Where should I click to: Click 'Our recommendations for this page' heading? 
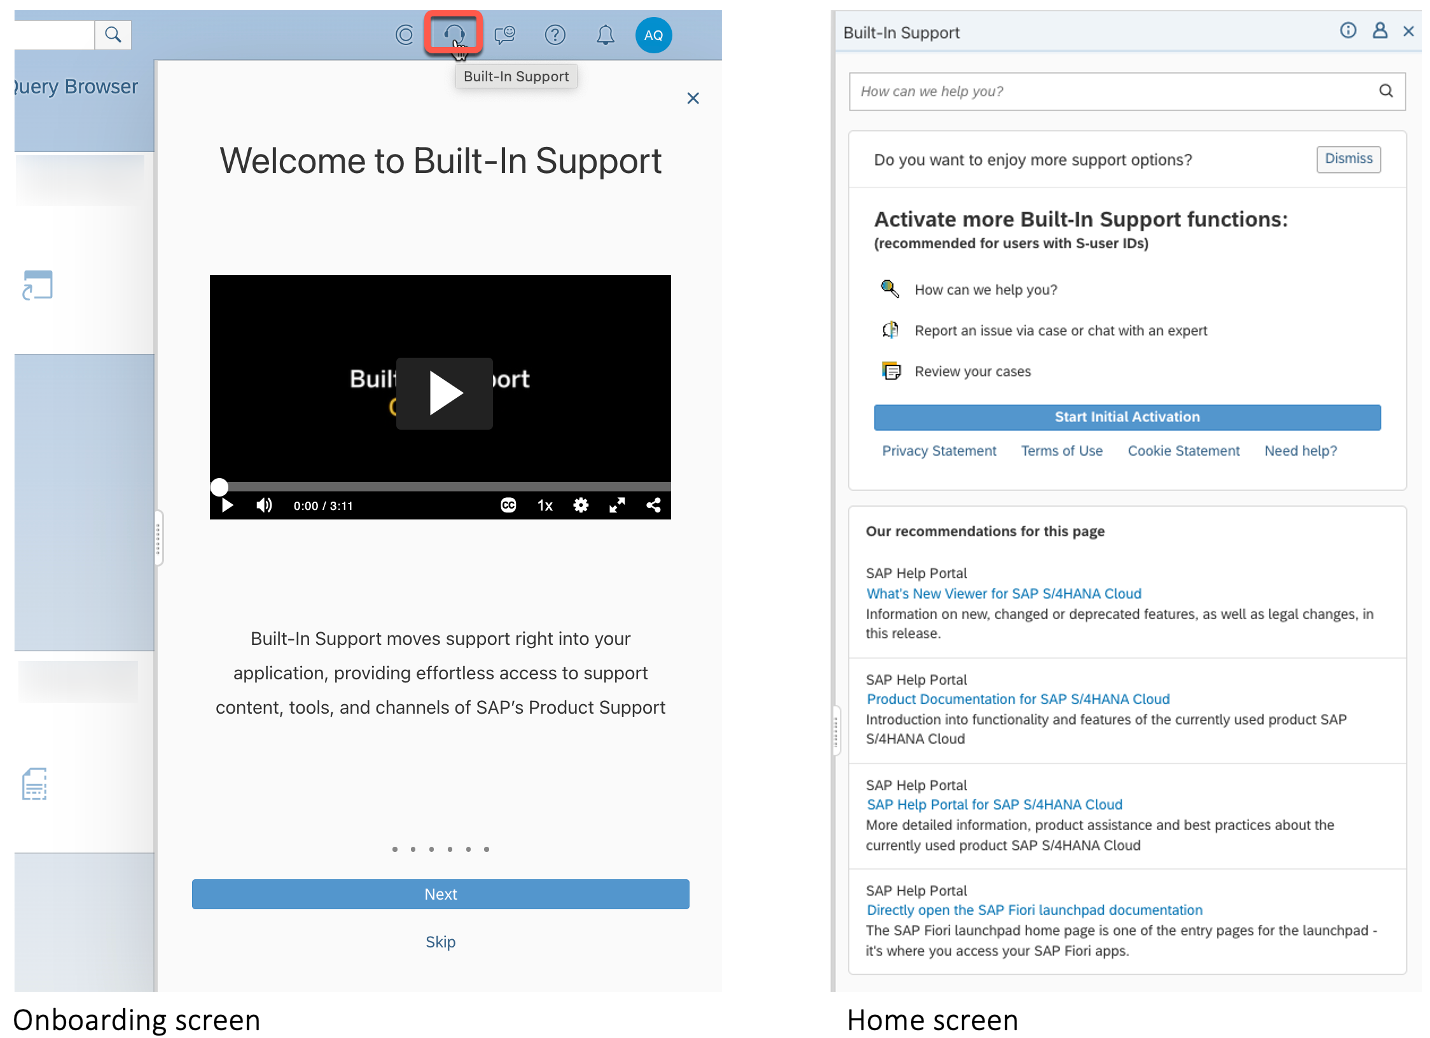pyautogui.click(x=985, y=531)
